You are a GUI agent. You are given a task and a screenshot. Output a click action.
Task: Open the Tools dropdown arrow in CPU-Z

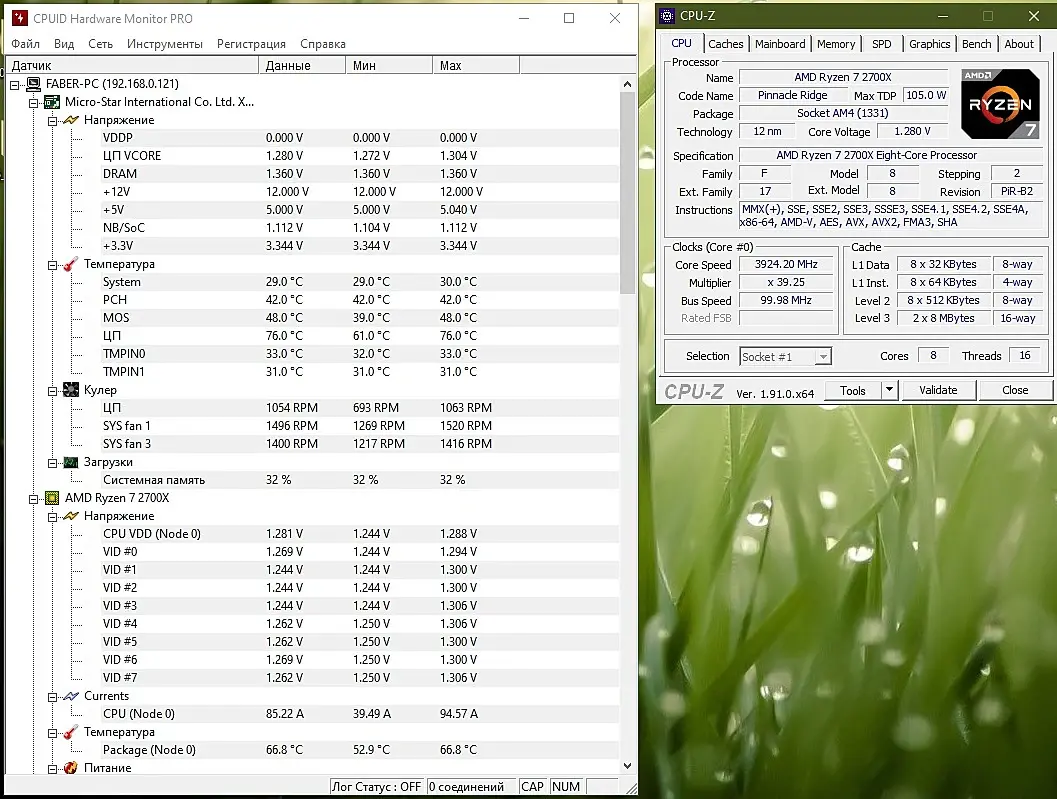coord(889,390)
